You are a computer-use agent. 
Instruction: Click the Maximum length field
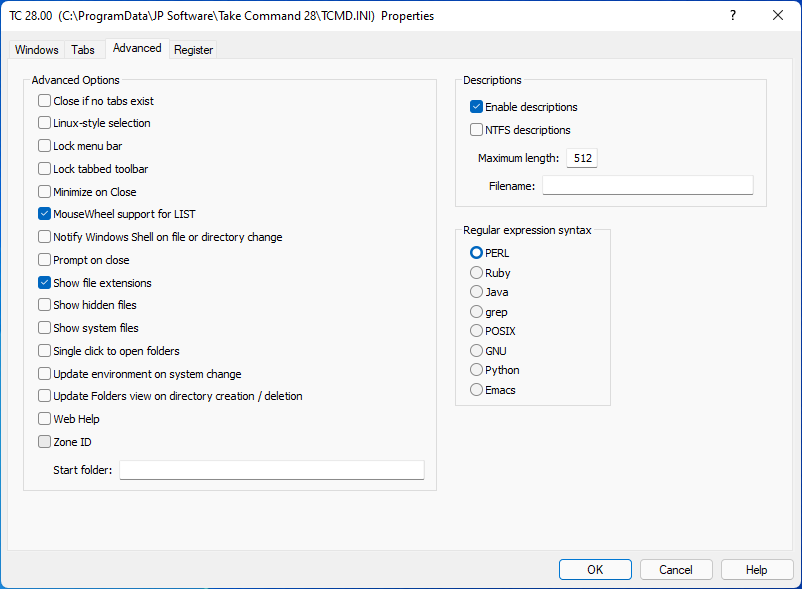coord(582,158)
